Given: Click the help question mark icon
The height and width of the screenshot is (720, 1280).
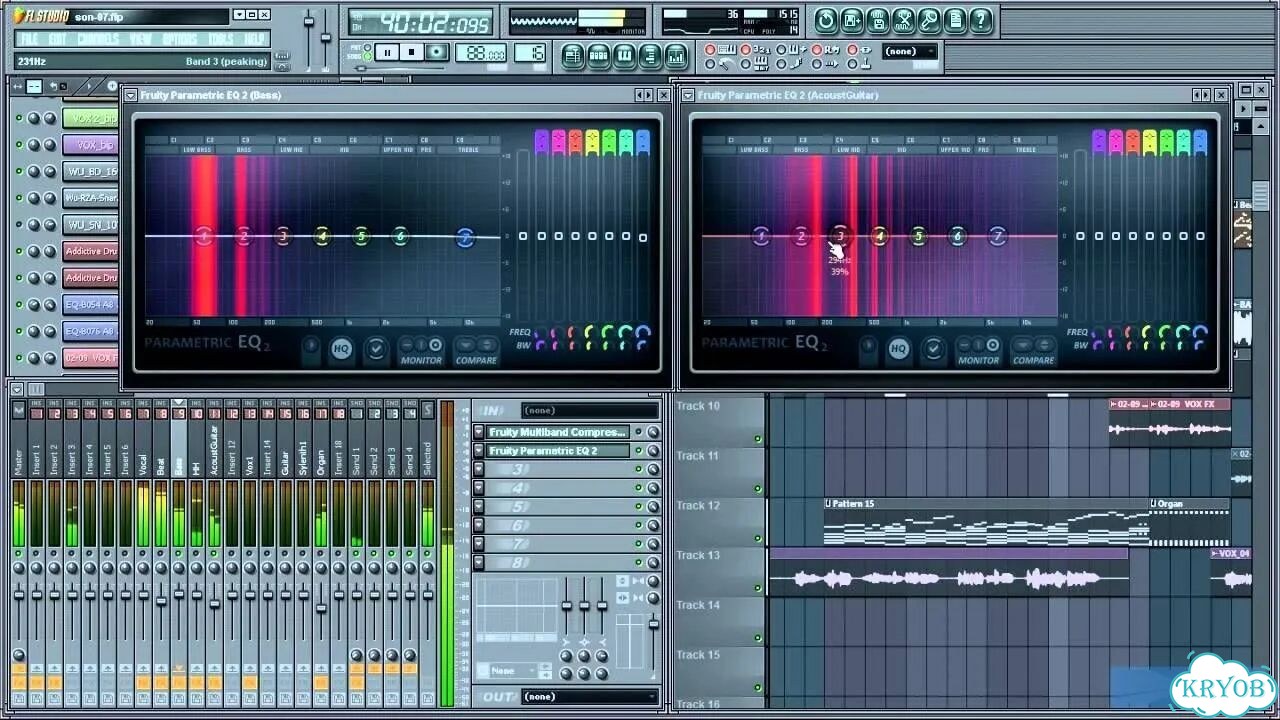Looking at the screenshot, I should tap(981, 20).
